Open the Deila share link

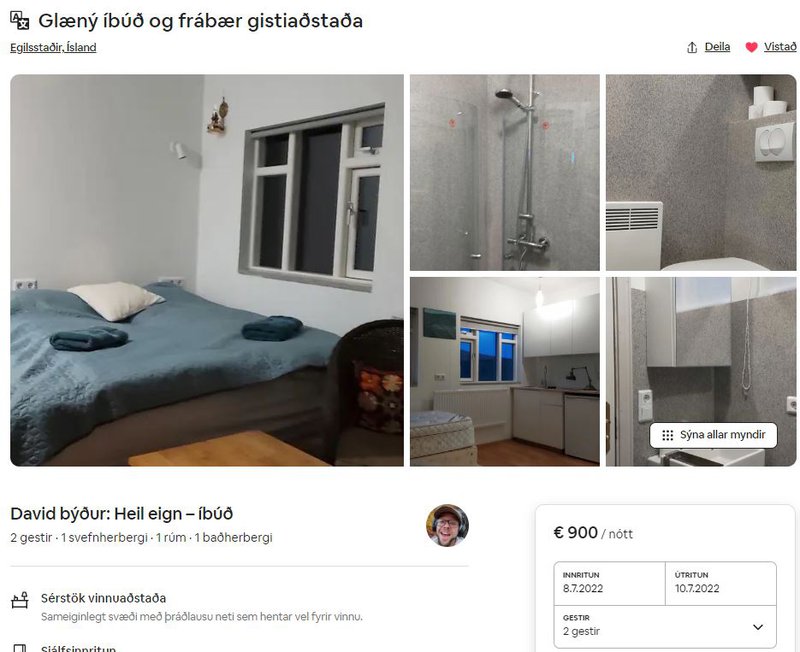pyautogui.click(x=717, y=47)
